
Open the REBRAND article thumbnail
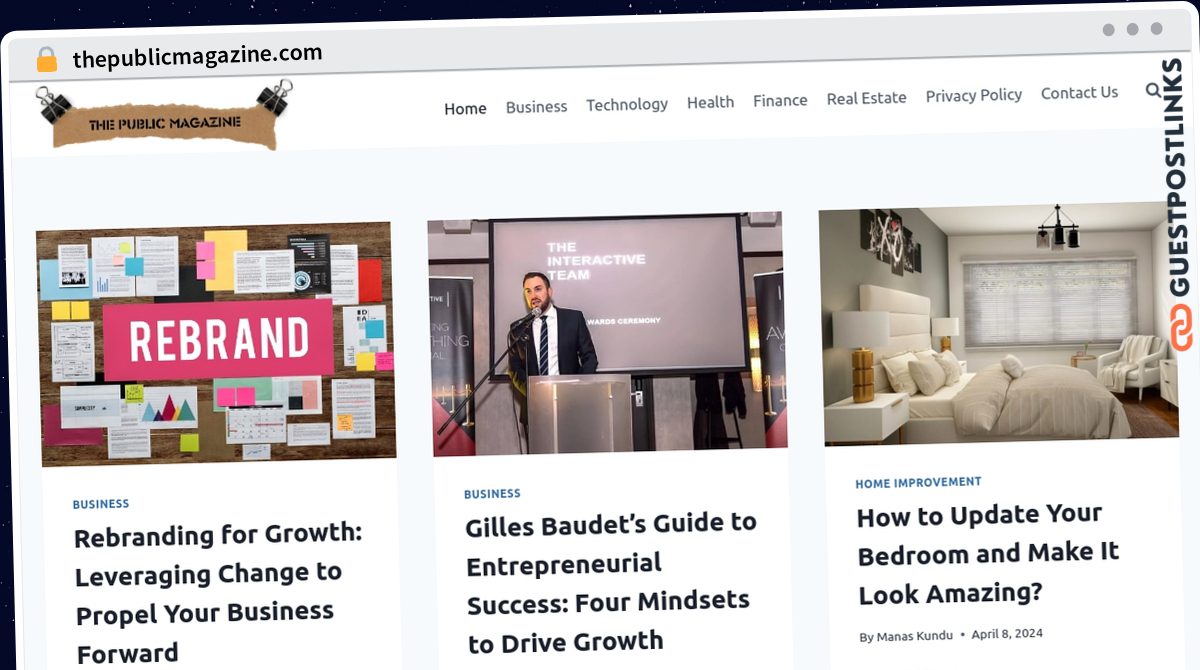coord(216,343)
